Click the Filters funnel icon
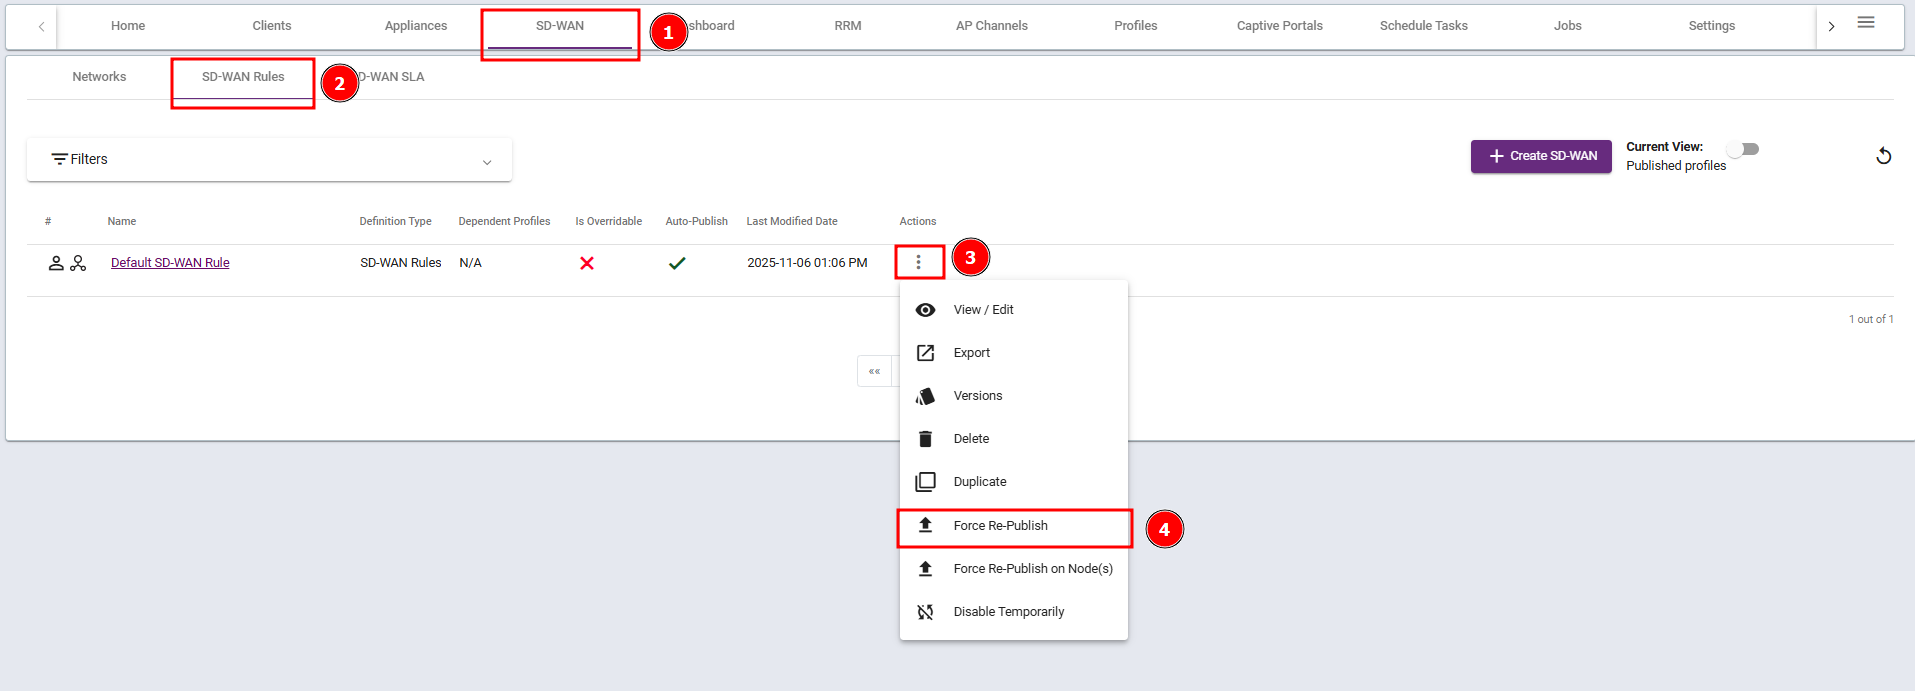The width and height of the screenshot is (1915, 691). 60,159
